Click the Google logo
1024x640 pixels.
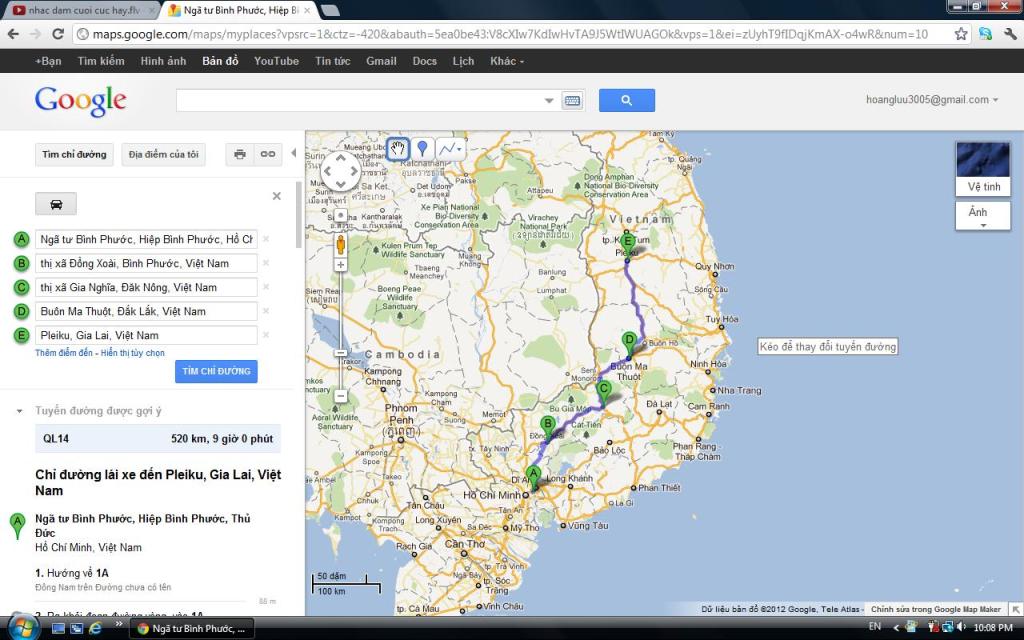[x=80, y=101]
